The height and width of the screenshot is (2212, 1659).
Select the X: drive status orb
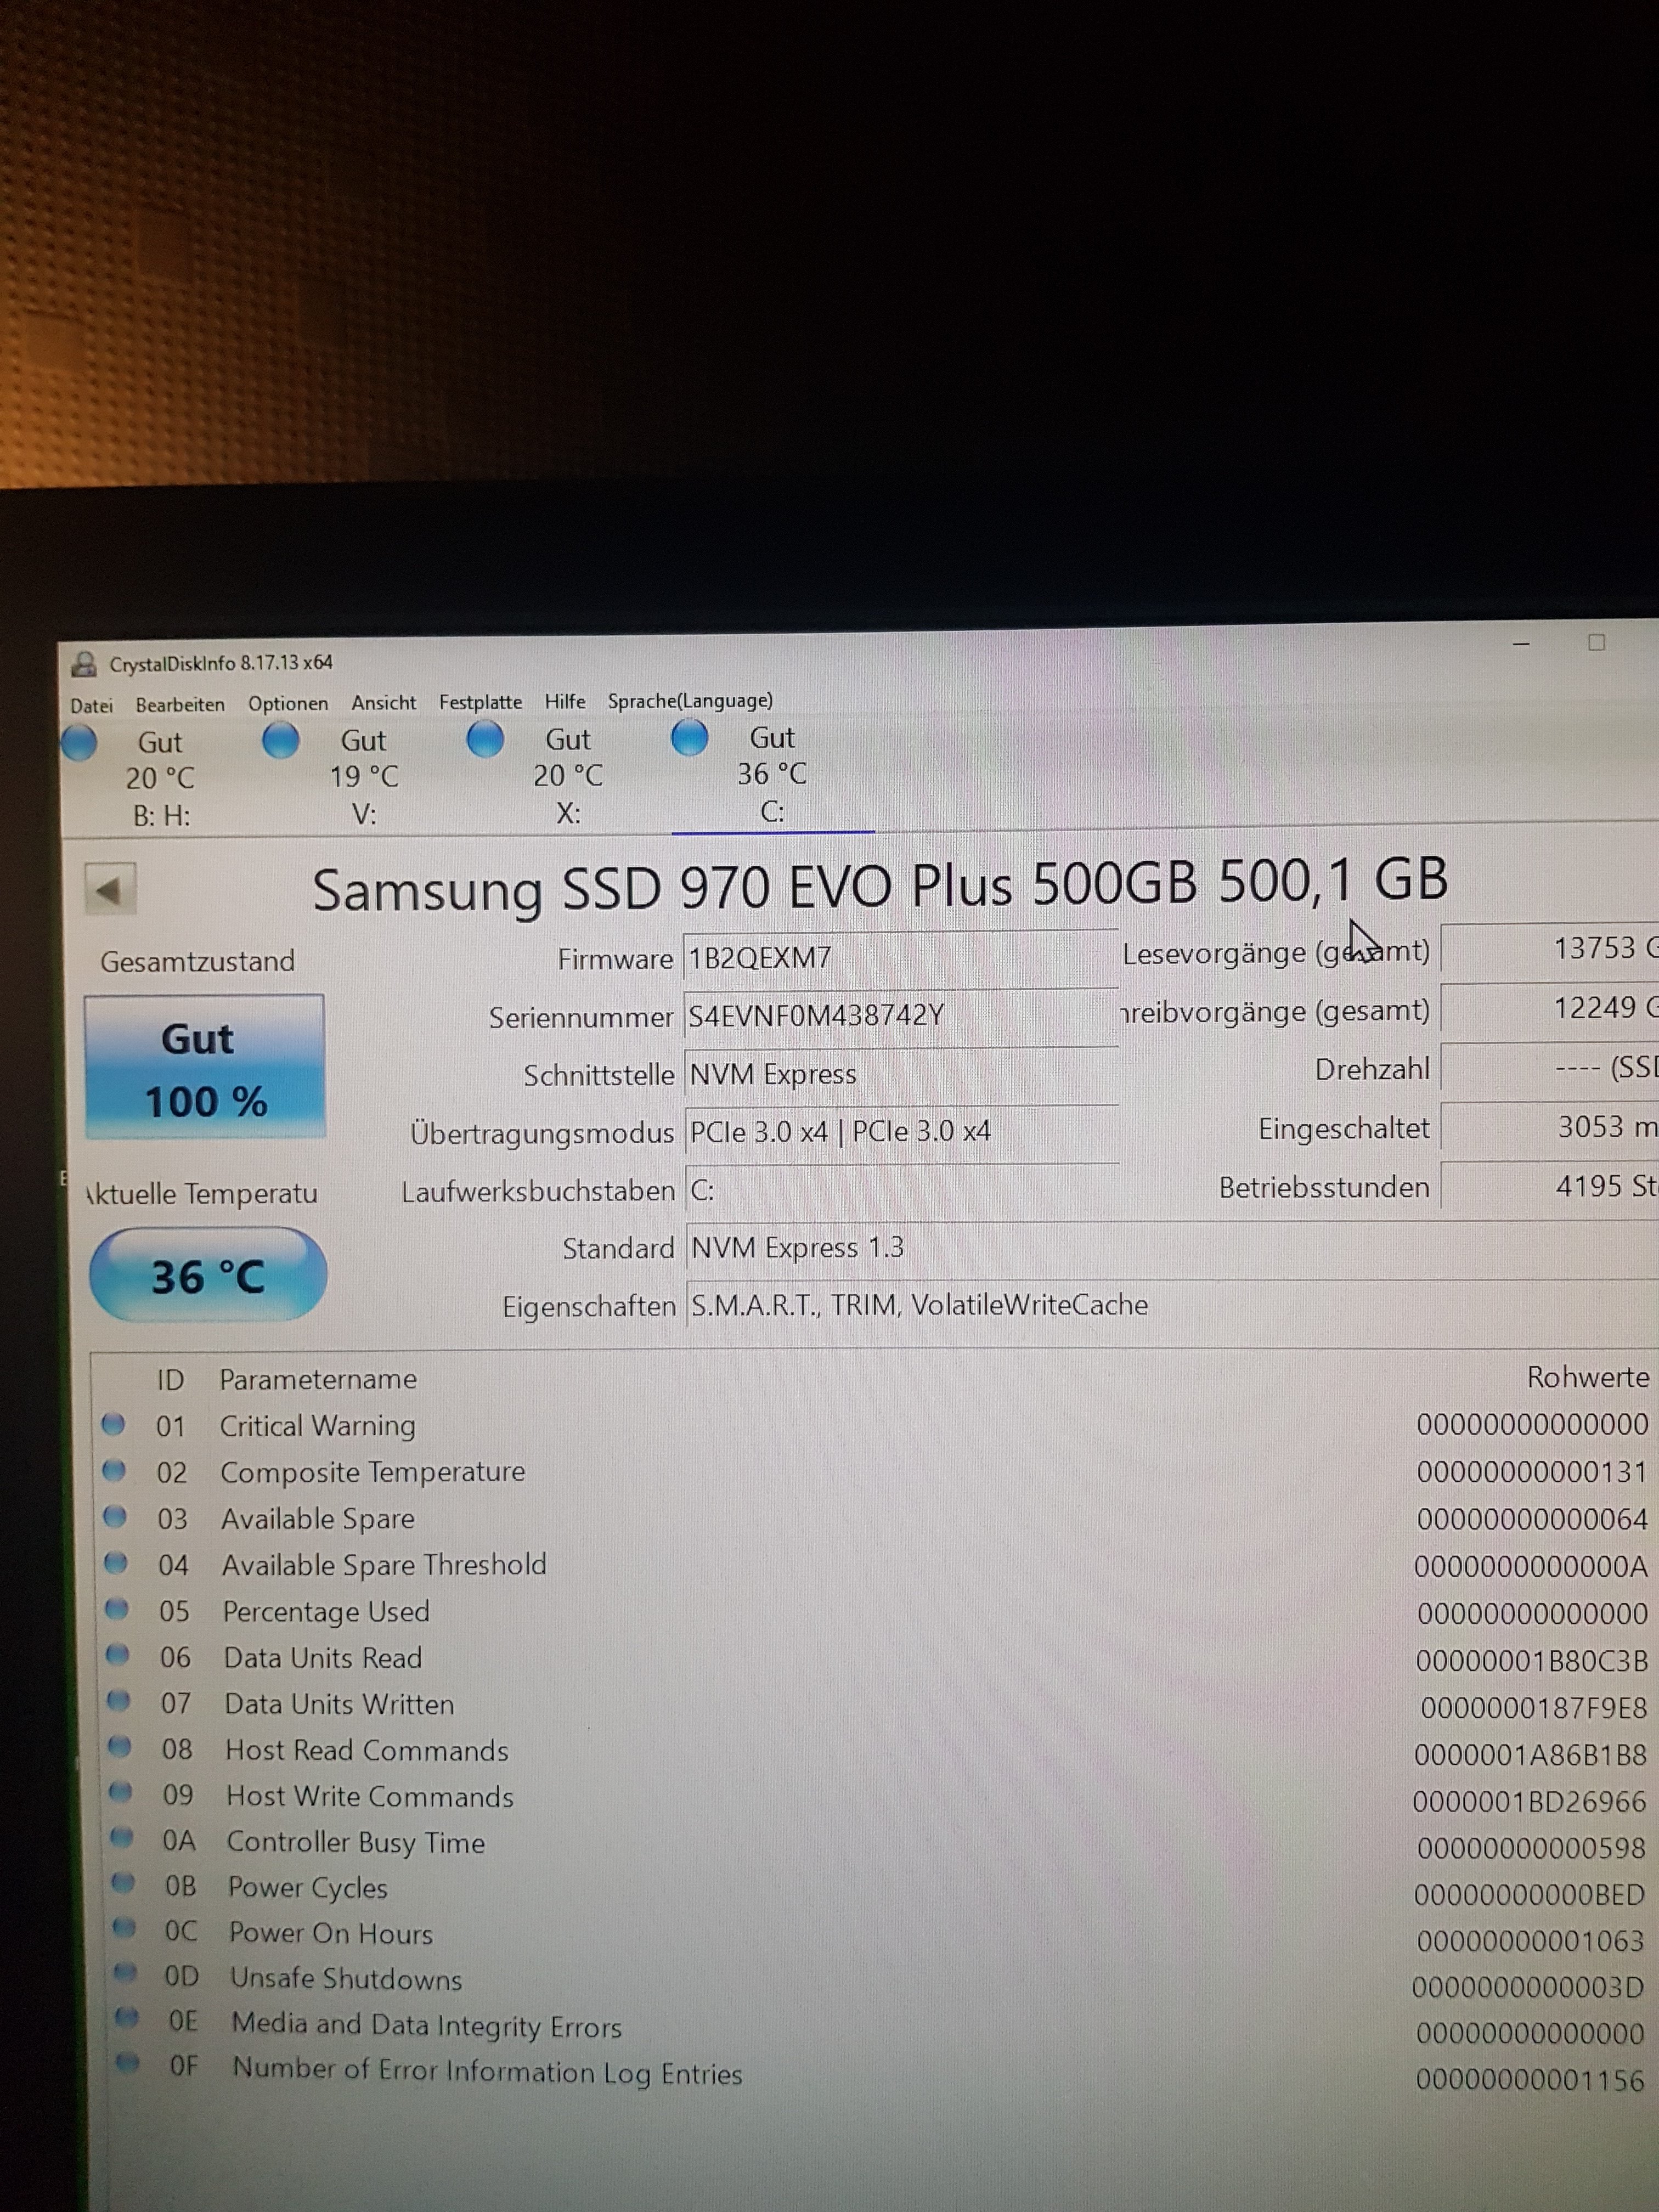(x=486, y=739)
